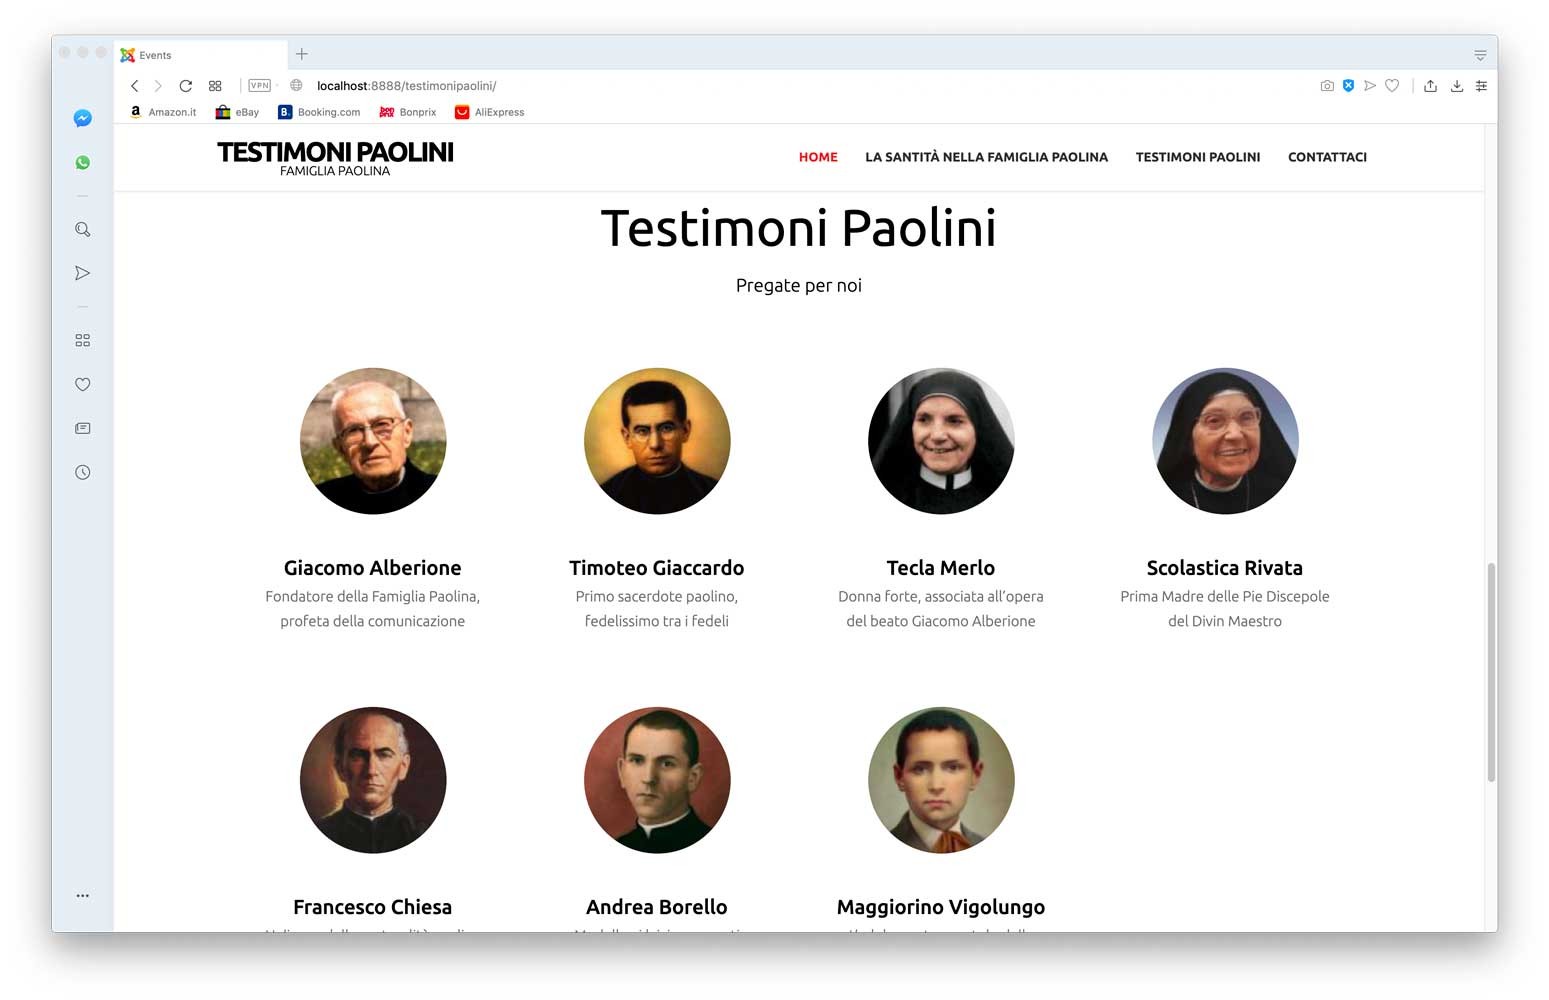Open the Andrea Borello name link
Screen dimensions: 1549x1000
pyautogui.click(x=657, y=907)
